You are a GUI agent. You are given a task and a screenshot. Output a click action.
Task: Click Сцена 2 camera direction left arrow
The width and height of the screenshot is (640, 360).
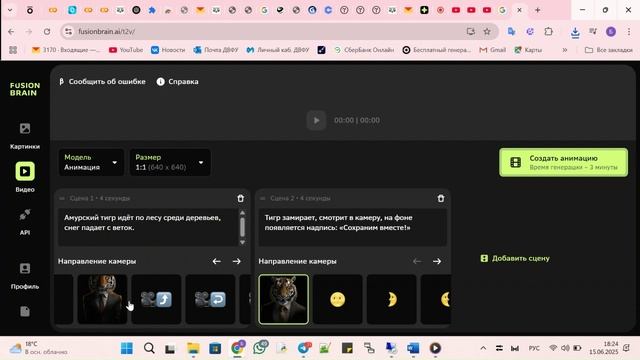tap(417, 261)
